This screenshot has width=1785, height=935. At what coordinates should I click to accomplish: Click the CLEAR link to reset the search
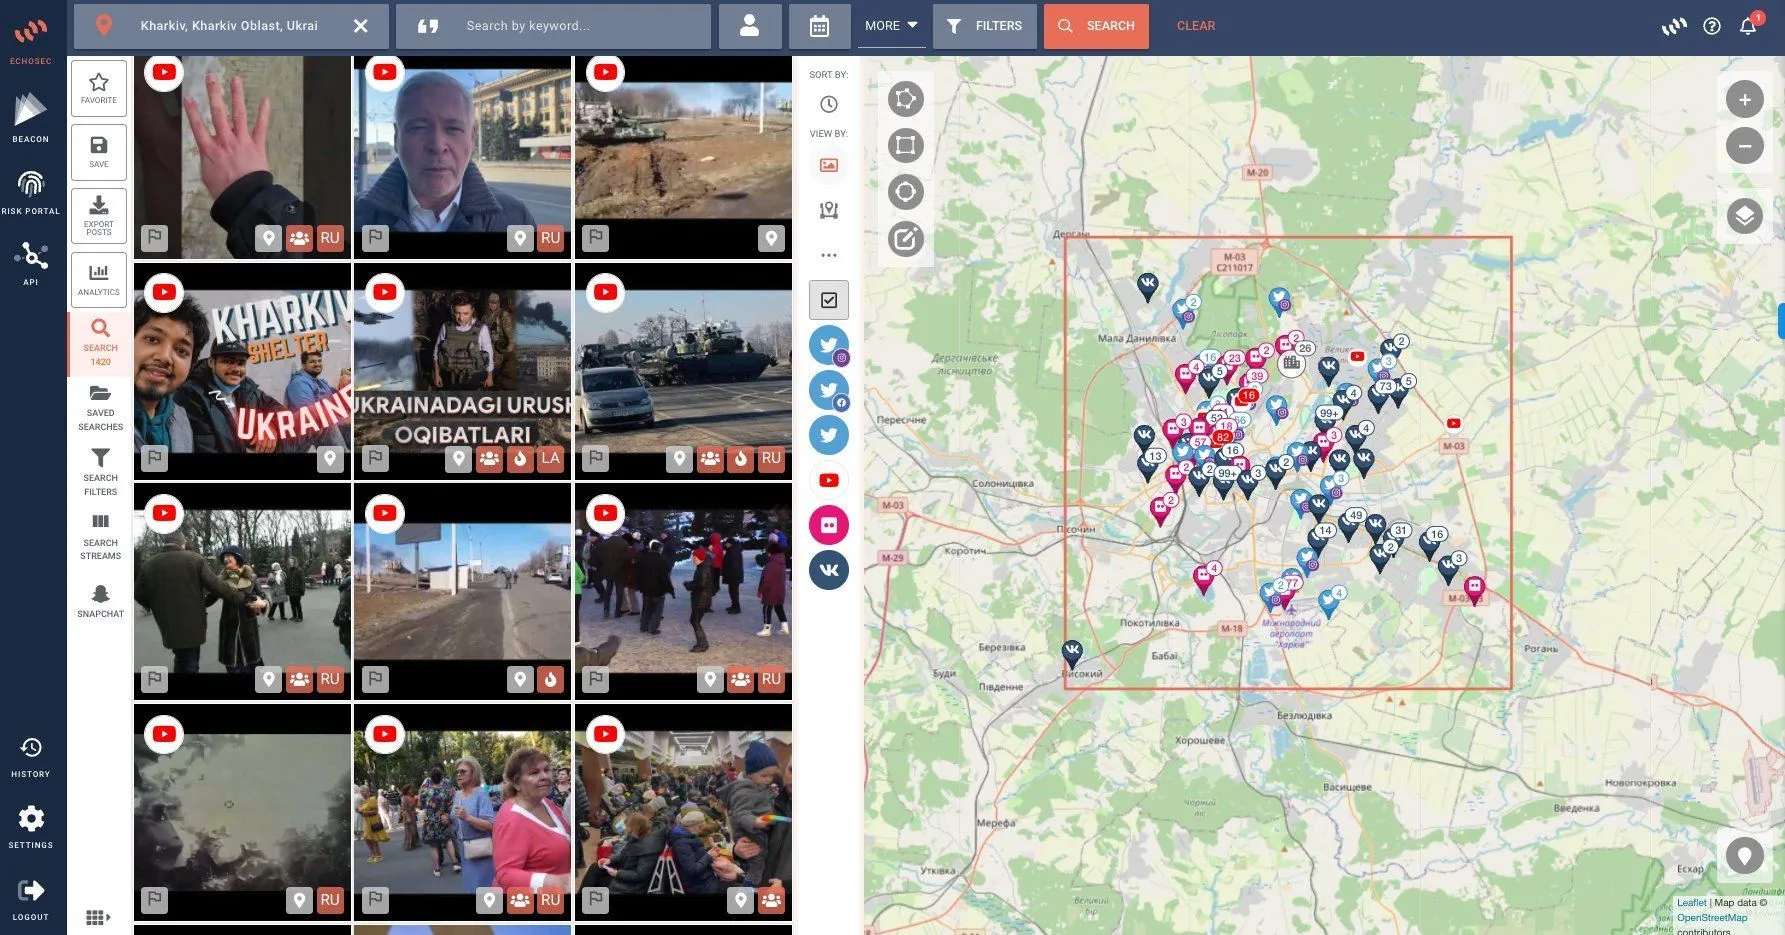click(x=1196, y=26)
